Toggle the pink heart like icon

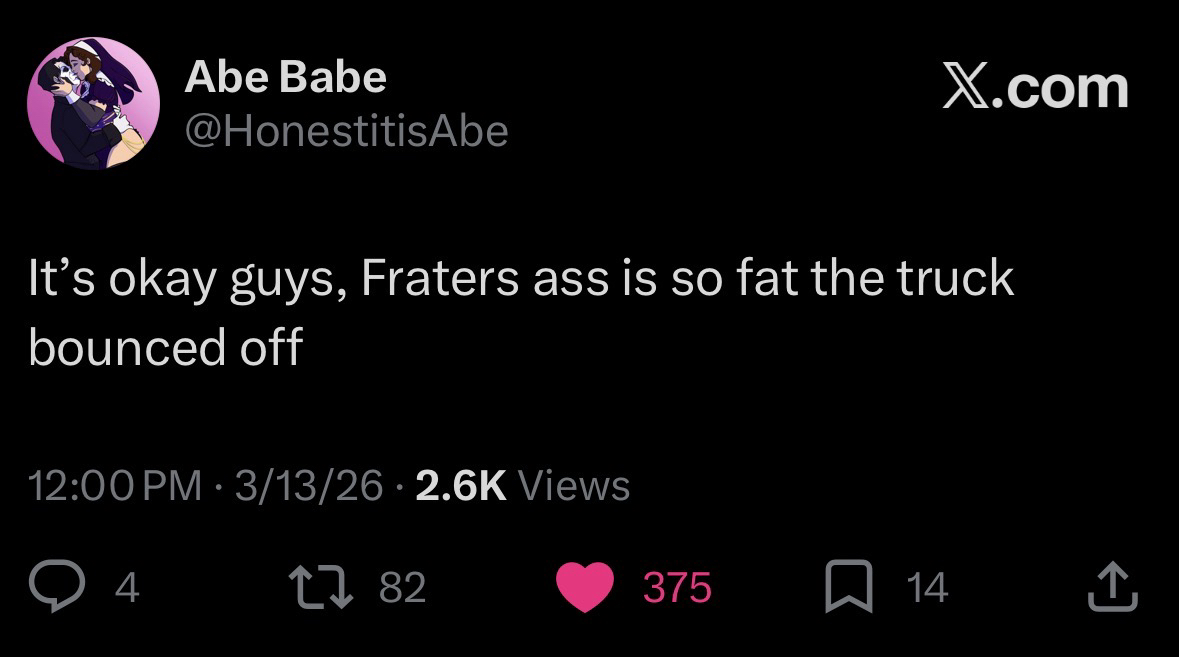(583, 588)
